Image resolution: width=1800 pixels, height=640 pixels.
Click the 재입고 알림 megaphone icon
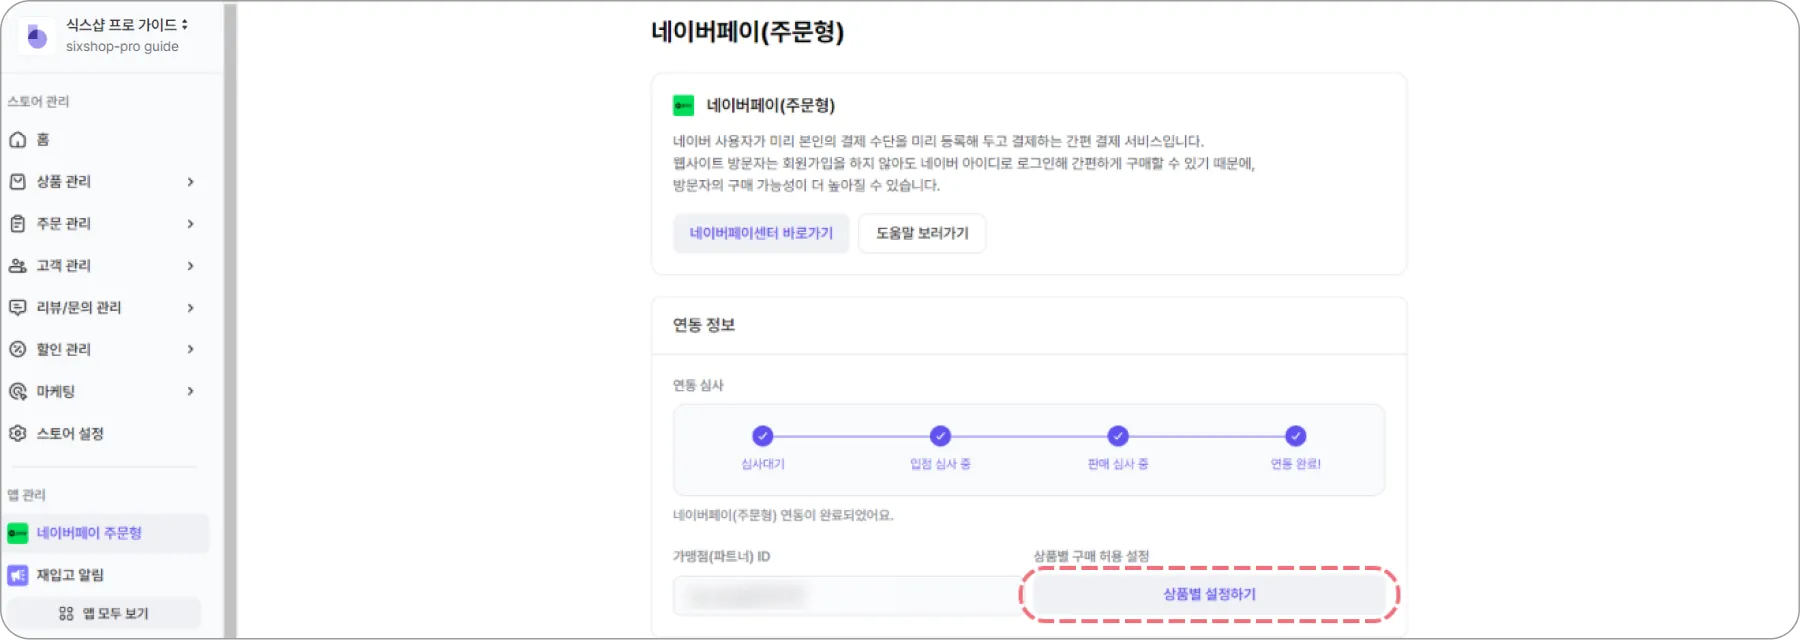tap(17, 576)
